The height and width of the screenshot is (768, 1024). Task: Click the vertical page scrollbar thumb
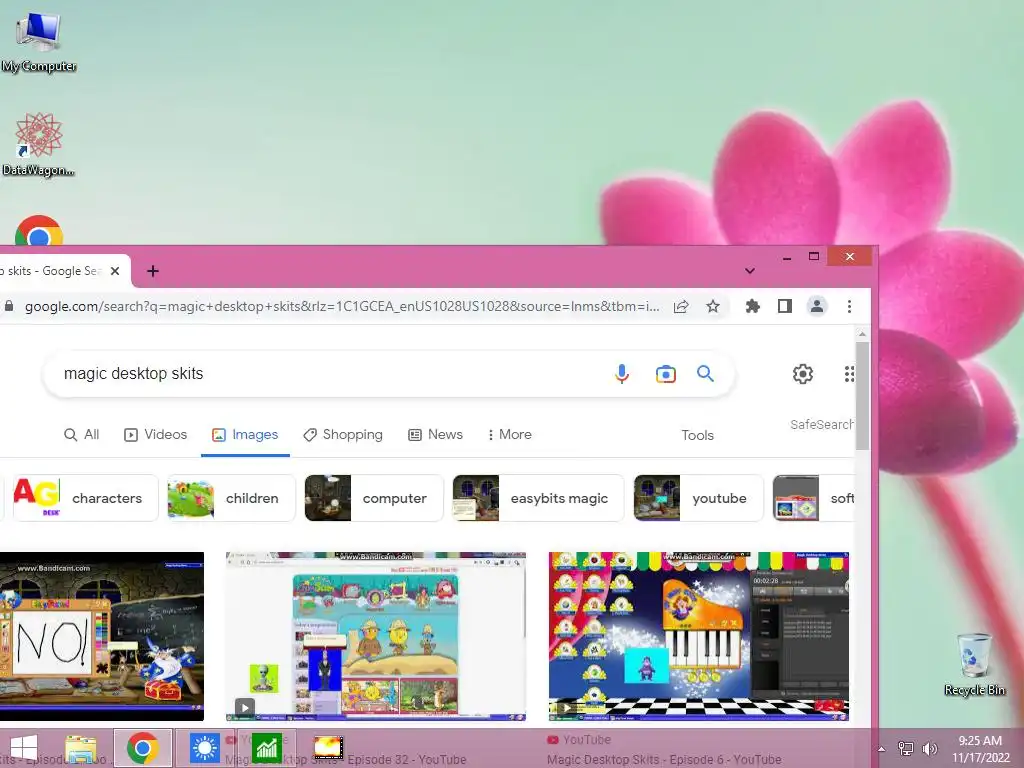(862, 395)
